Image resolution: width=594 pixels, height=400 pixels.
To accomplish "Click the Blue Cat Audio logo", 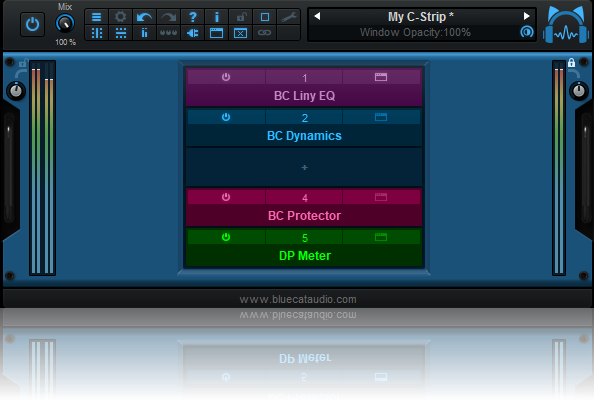I will (x=566, y=25).
